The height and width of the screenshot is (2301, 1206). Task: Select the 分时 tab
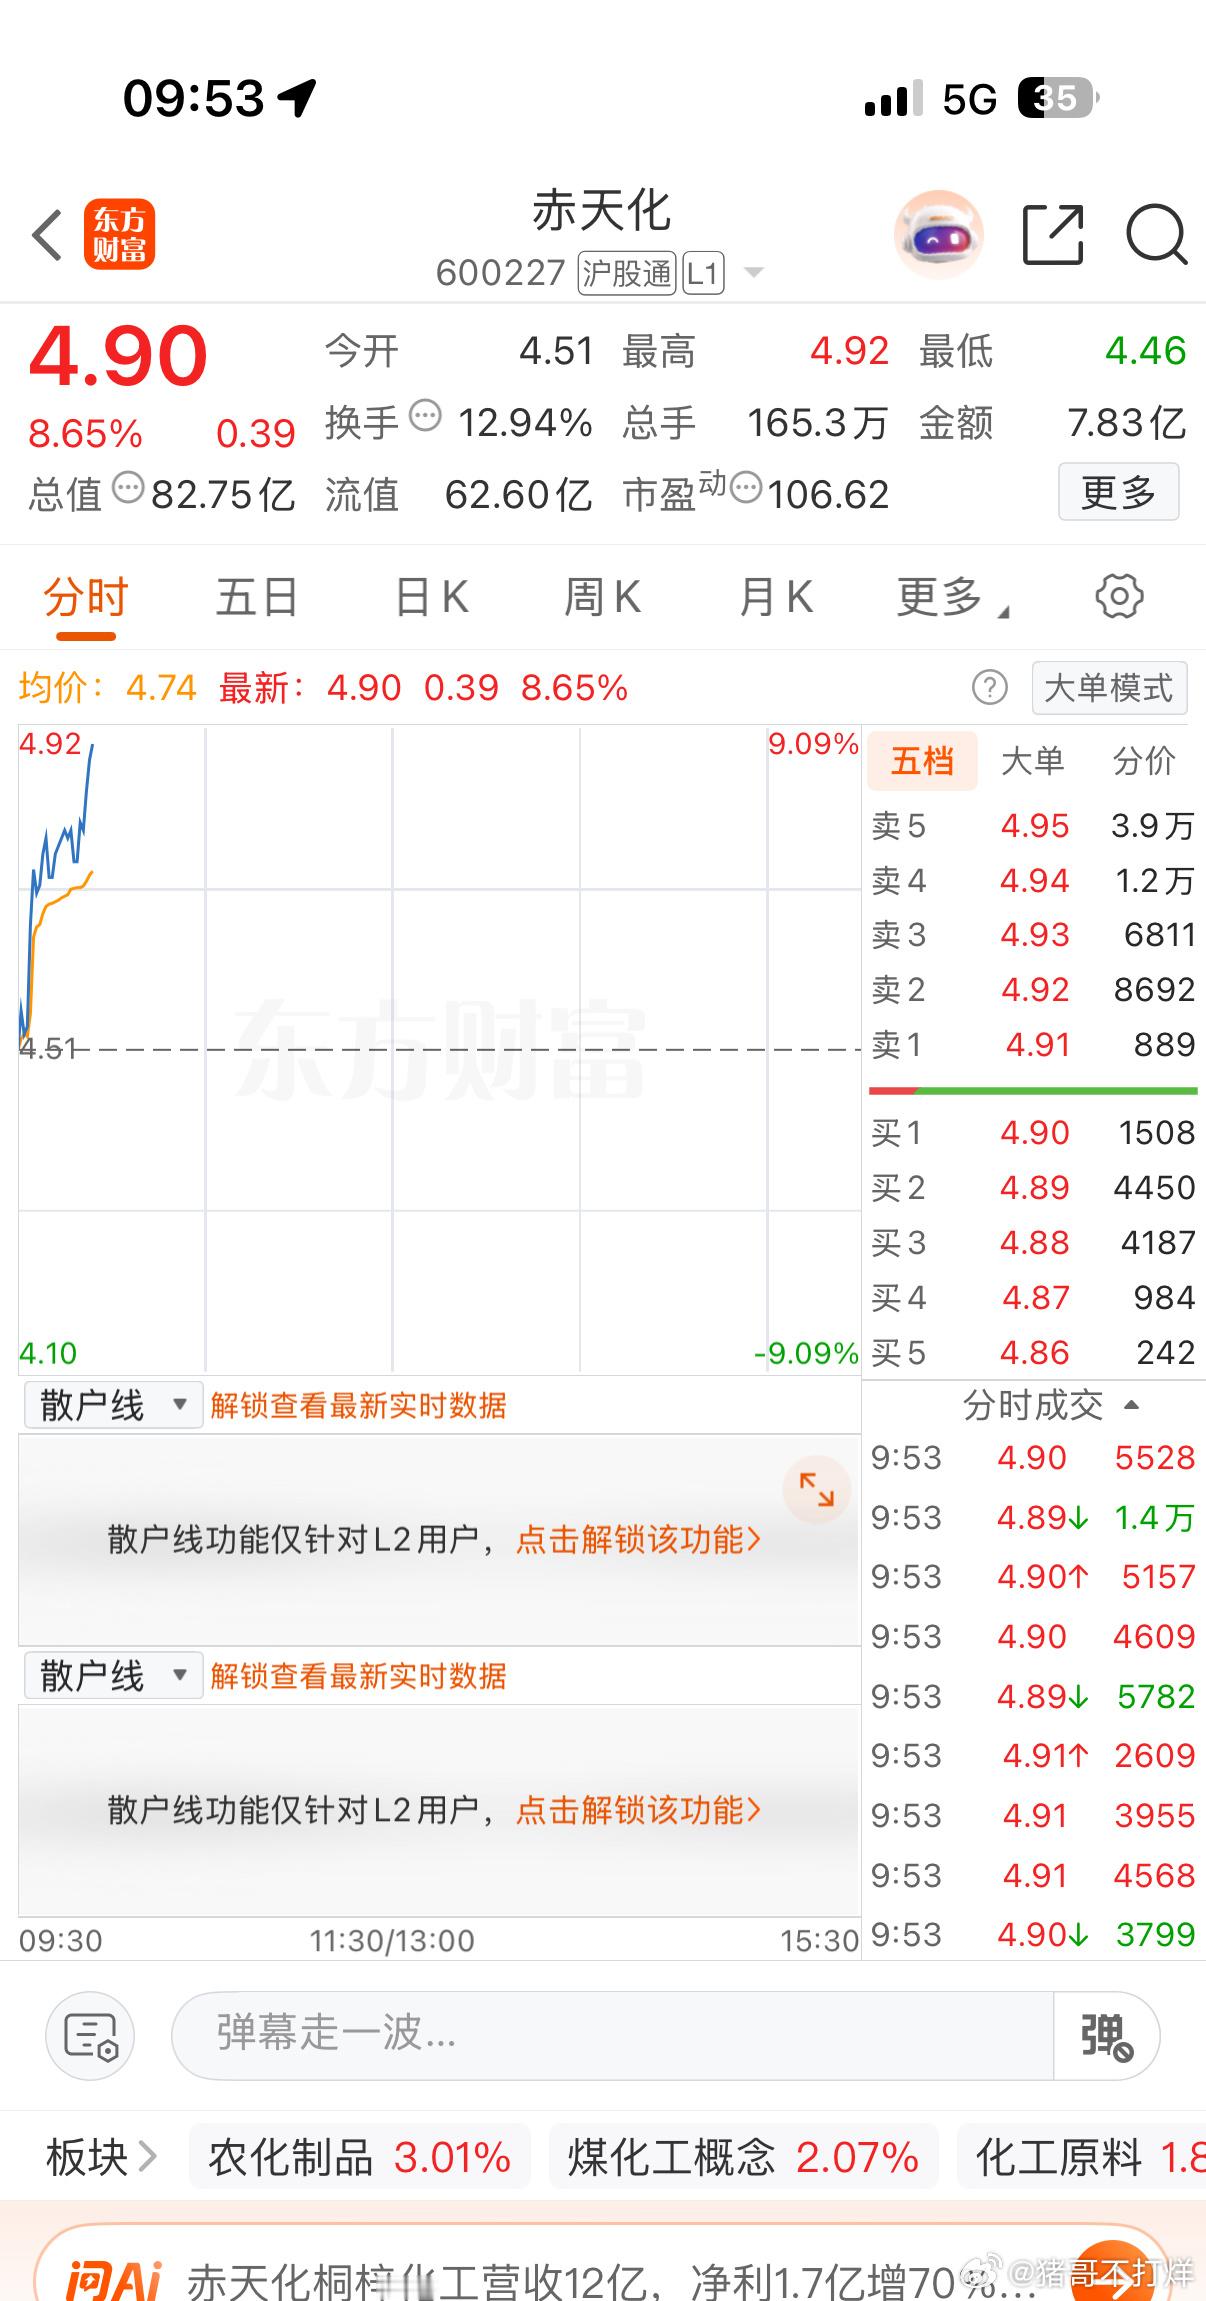tap(86, 598)
